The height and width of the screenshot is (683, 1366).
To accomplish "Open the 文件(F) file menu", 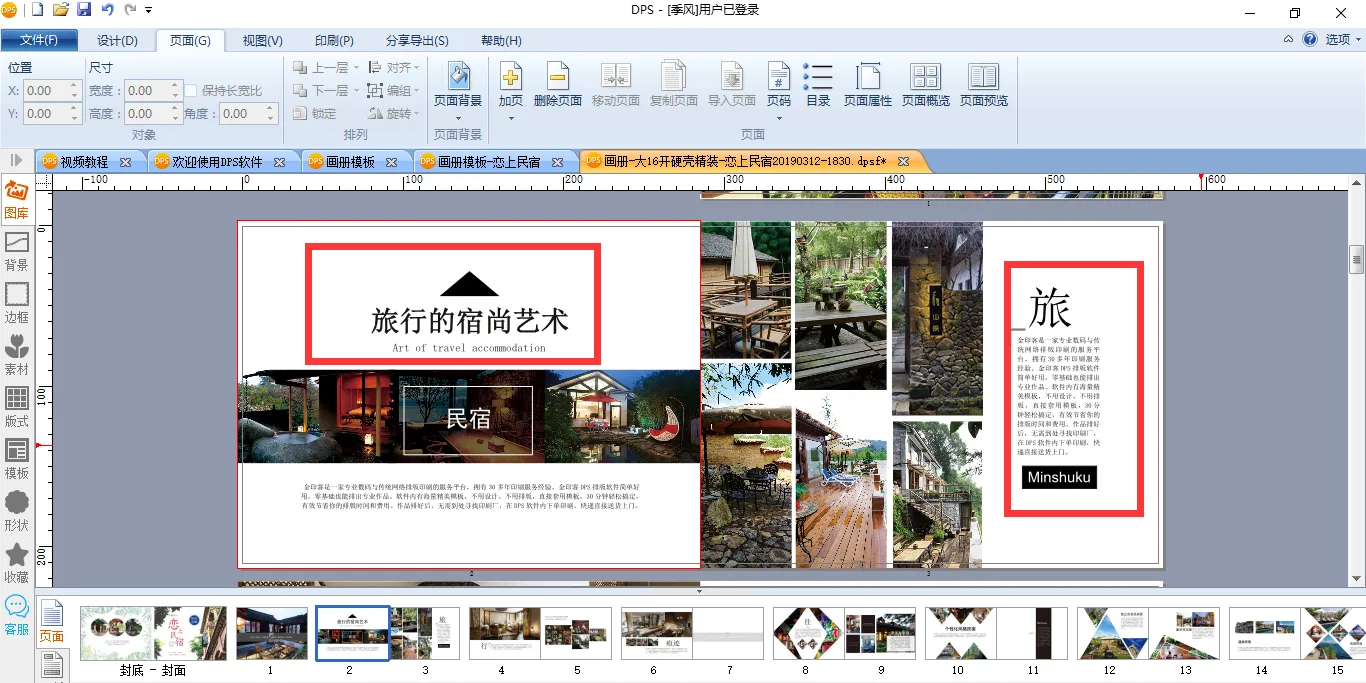I will pyautogui.click(x=39, y=41).
